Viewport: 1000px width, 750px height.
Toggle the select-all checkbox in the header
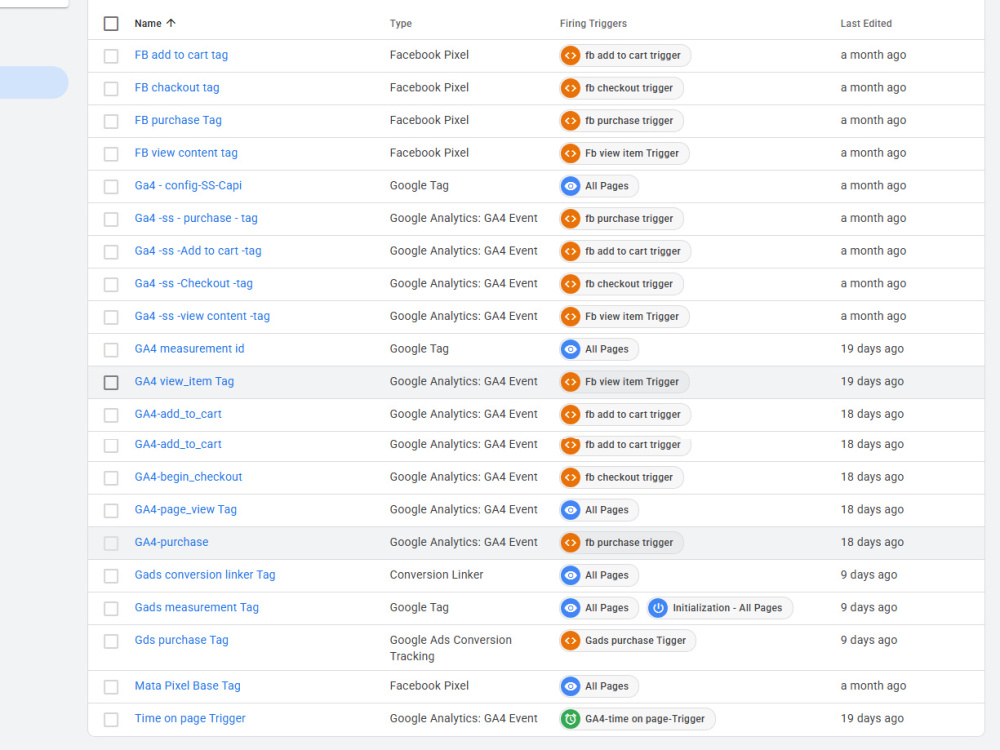coord(111,24)
